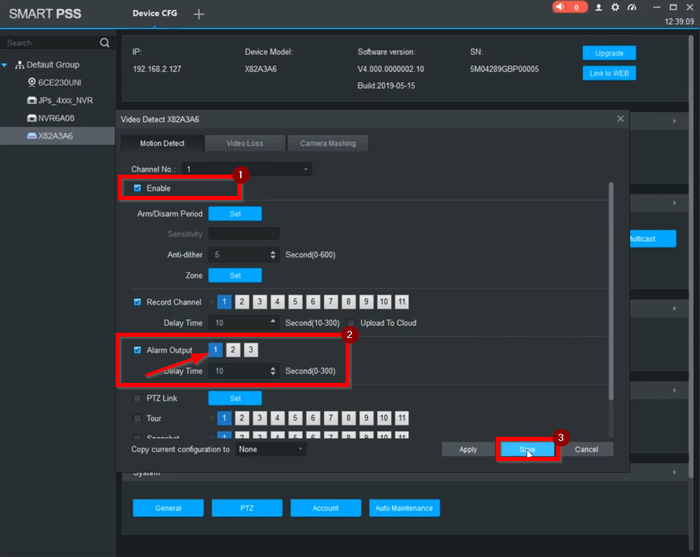
Task: Open the settings gear icon
Action: tap(615, 7)
